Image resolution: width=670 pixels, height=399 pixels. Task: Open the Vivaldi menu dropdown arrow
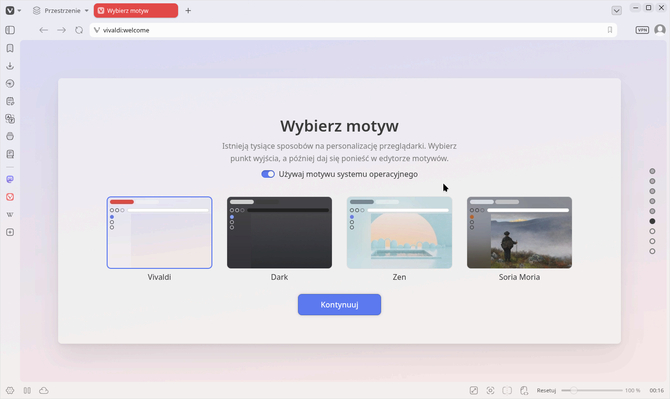[x=19, y=11]
